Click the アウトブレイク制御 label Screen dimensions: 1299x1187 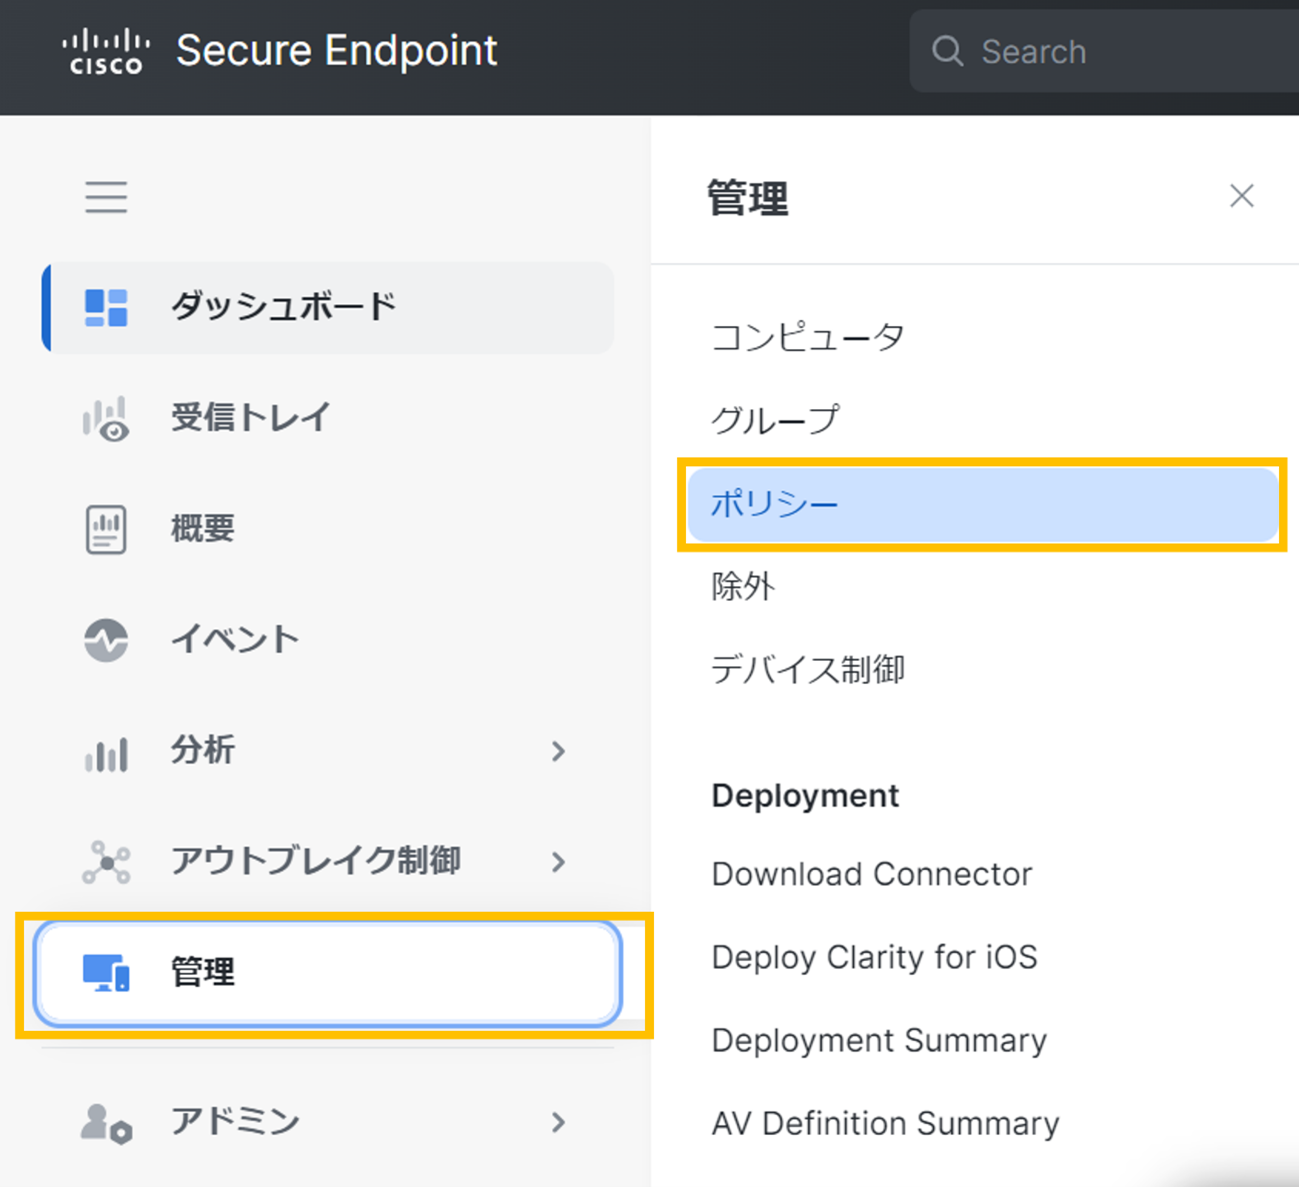pyautogui.click(x=316, y=861)
